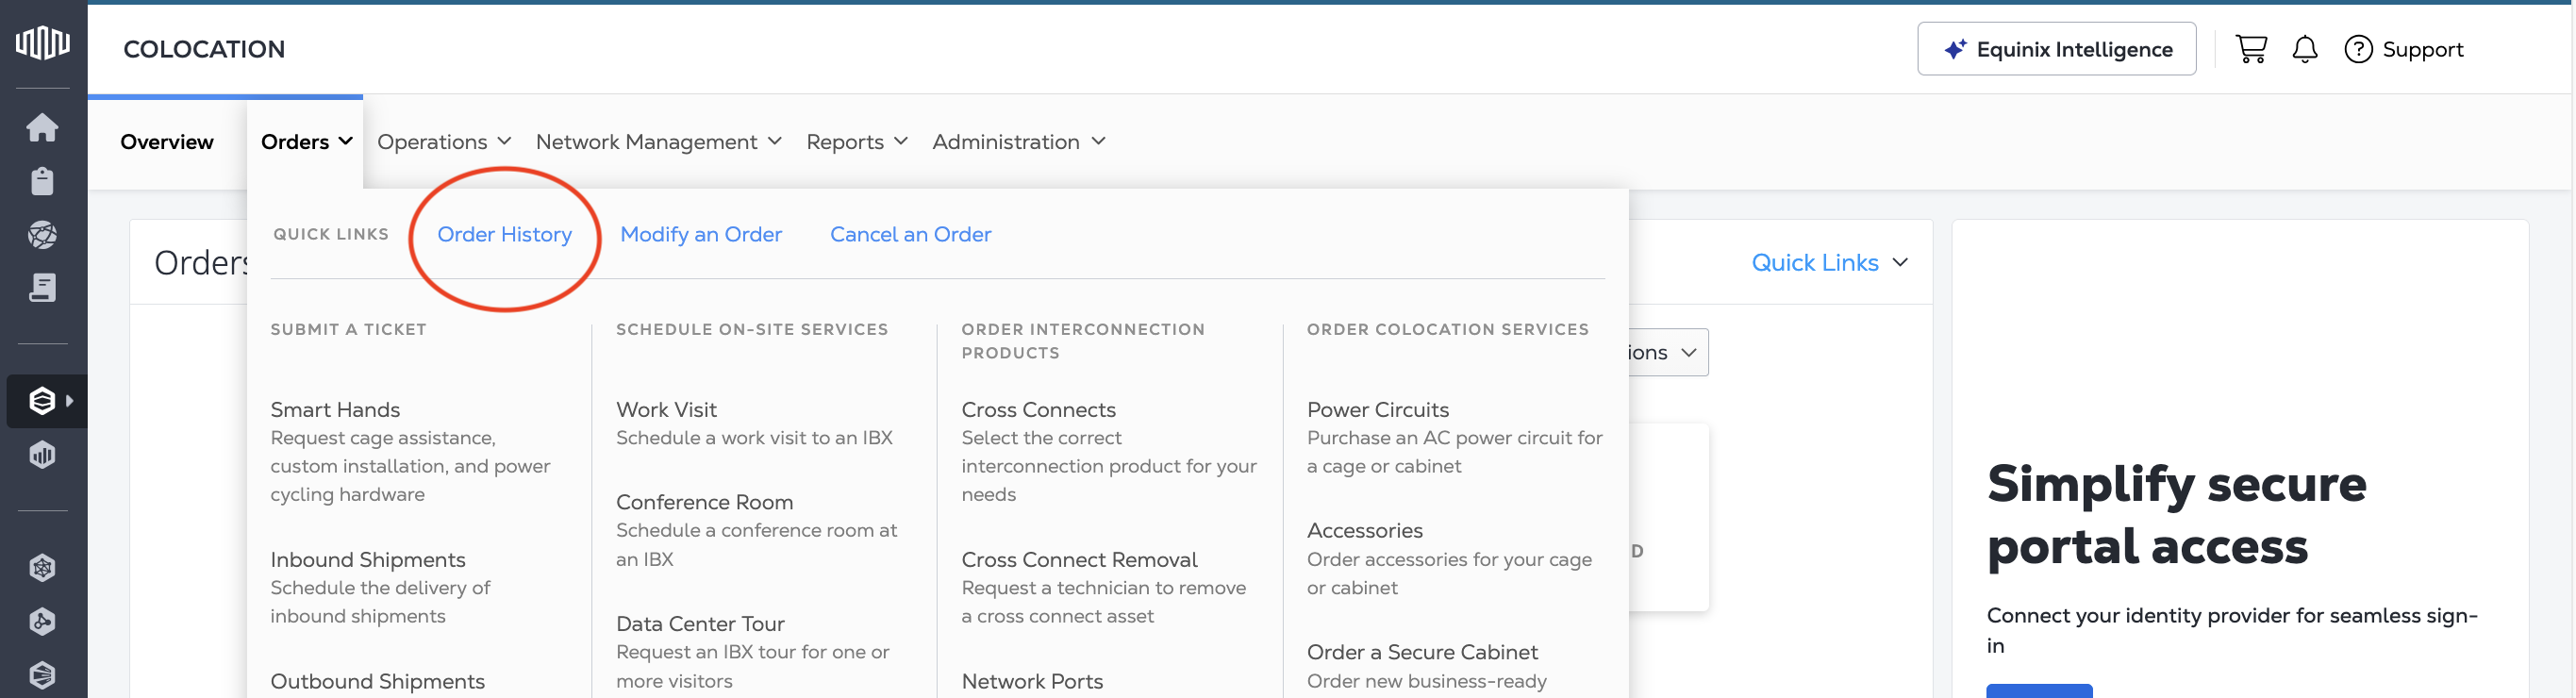Image resolution: width=2576 pixels, height=698 pixels.
Task: Switch to the Overview tab
Action: point(167,142)
